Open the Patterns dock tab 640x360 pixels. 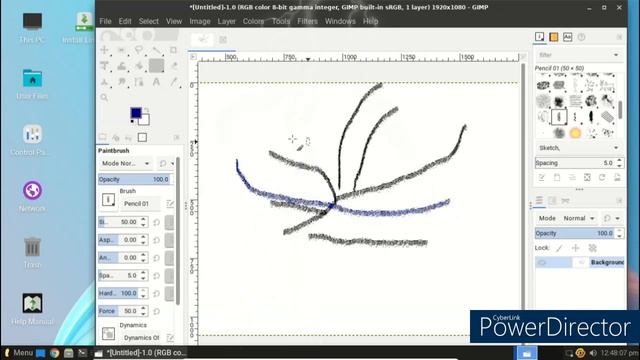(553, 37)
